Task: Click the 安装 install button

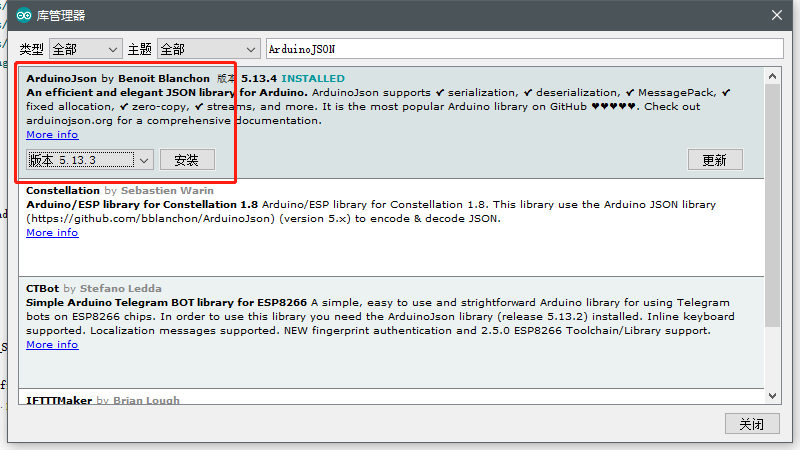Action: click(187, 160)
